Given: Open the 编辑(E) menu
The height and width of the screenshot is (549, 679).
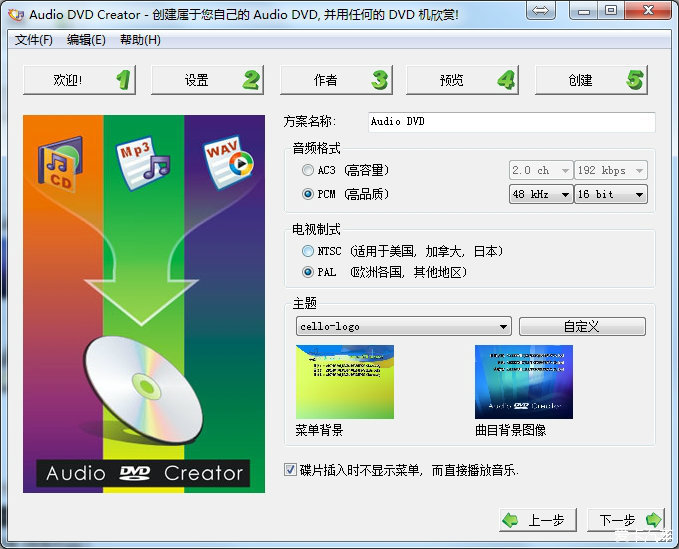Looking at the screenshot, I should (86, 40).
